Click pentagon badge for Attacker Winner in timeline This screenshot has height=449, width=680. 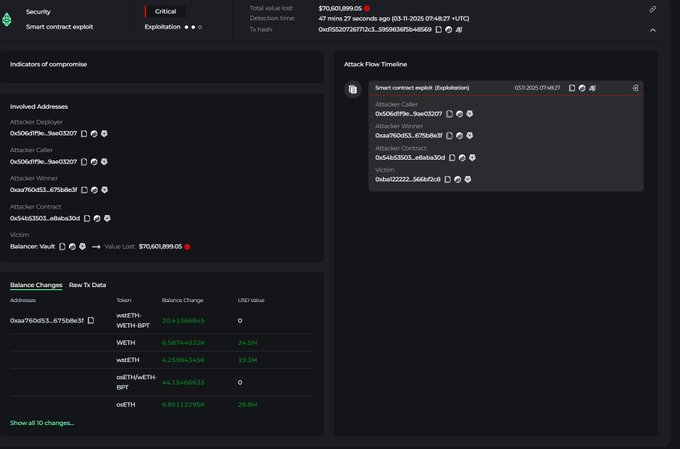point(470,136)
